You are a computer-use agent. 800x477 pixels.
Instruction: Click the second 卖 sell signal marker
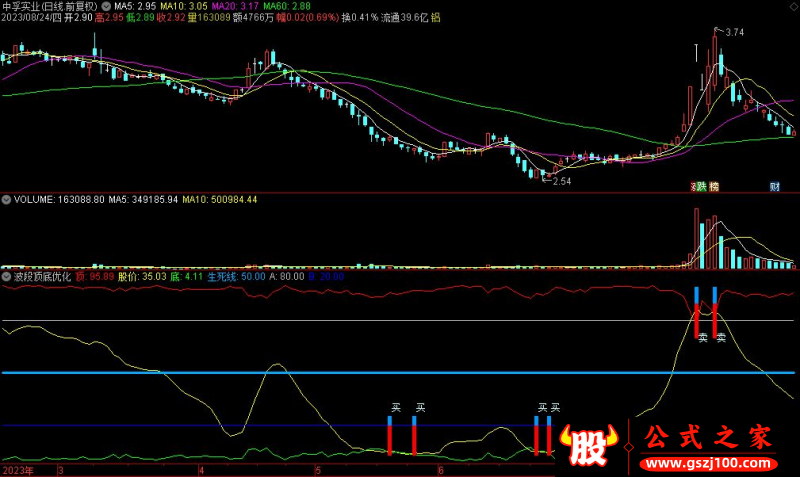point(720,339)
